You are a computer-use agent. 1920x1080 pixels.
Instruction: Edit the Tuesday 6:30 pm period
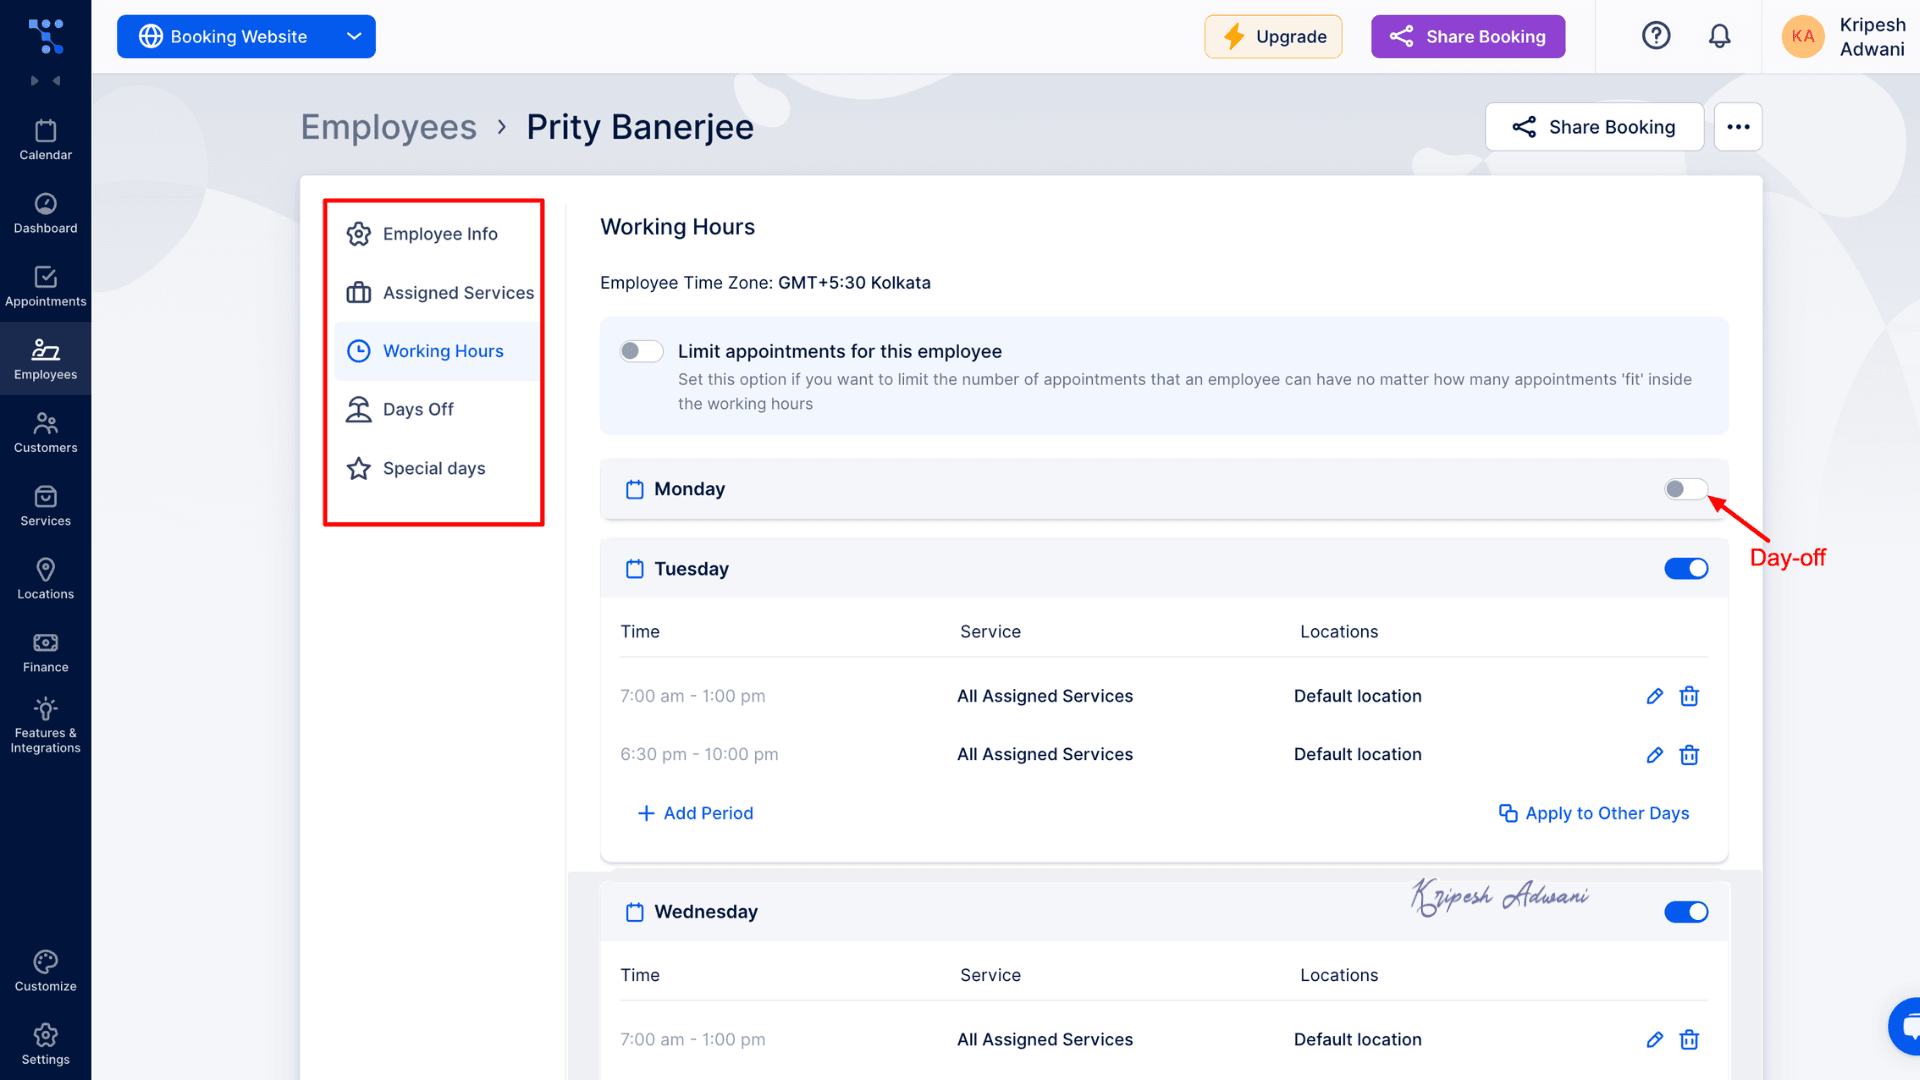(1655, 755)
